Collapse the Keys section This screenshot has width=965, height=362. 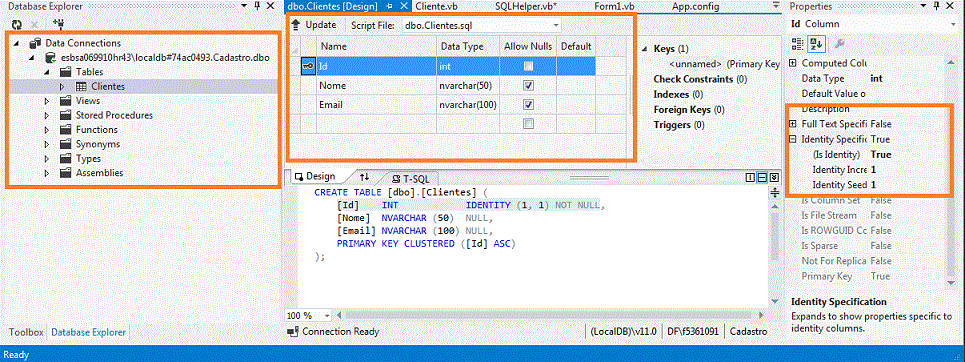click(x=643, y=49)
